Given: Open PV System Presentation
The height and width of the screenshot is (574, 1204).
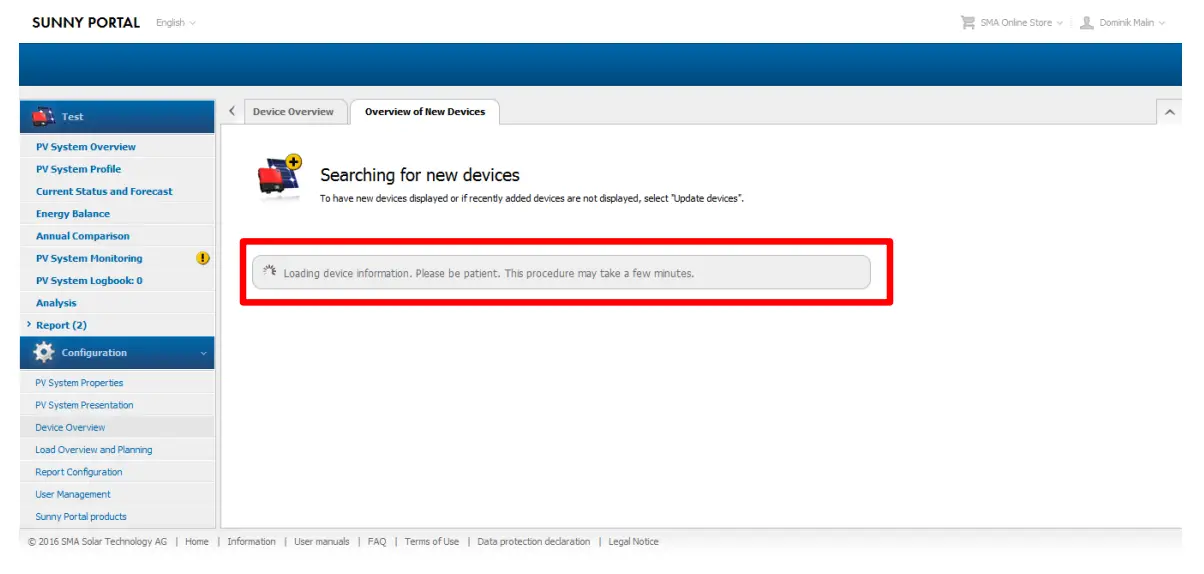Looking at the screenshot, I should [84, 405].
